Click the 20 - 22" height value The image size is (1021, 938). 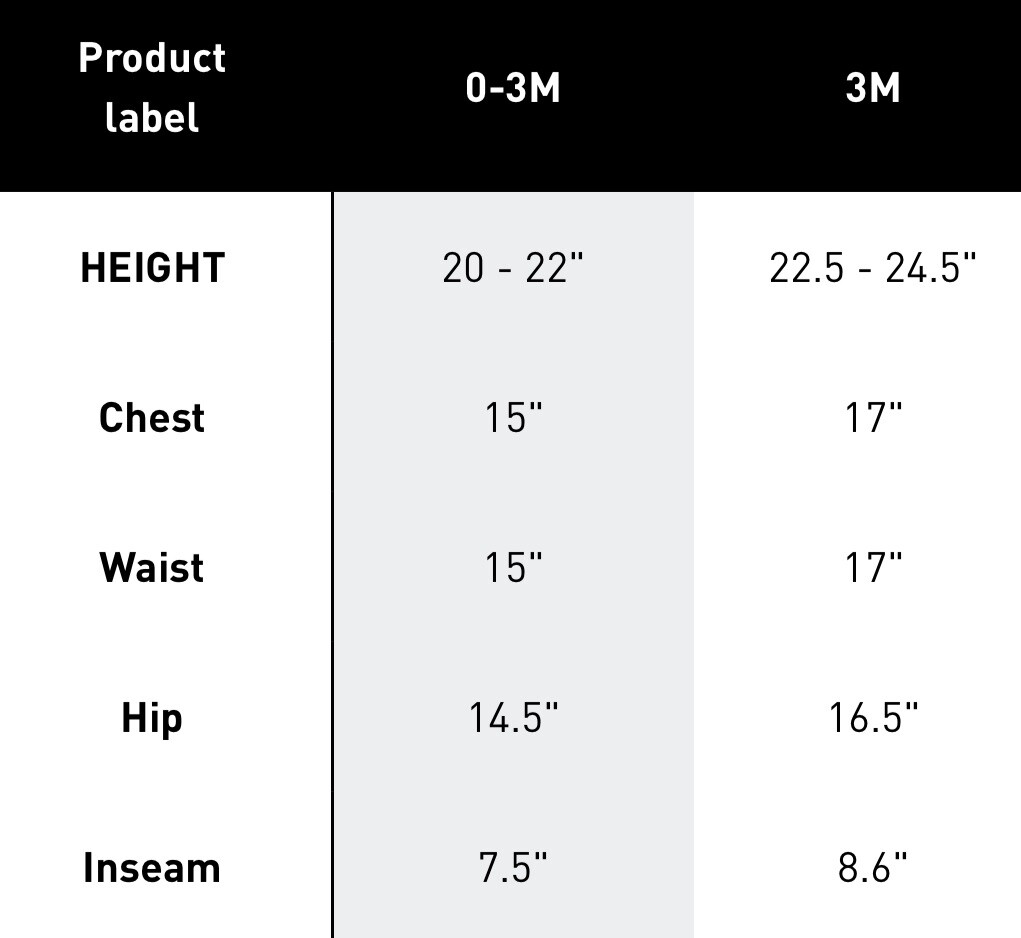pos(513,268)
